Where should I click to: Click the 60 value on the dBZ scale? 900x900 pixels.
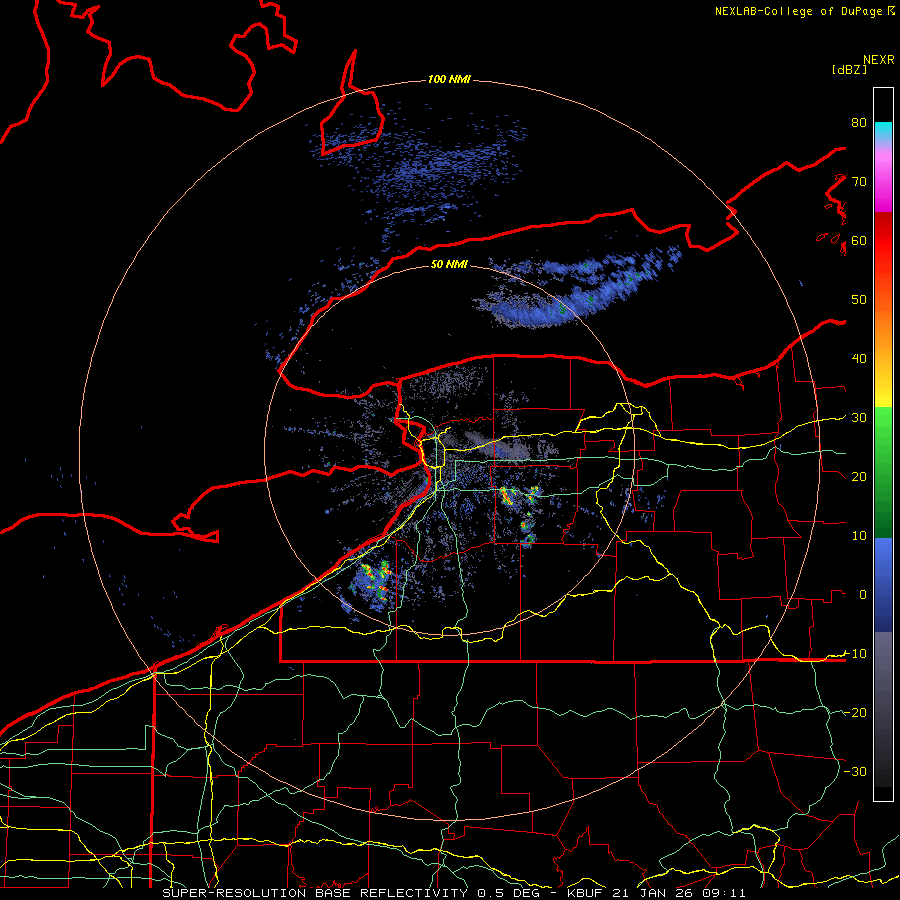coord(859,240)
